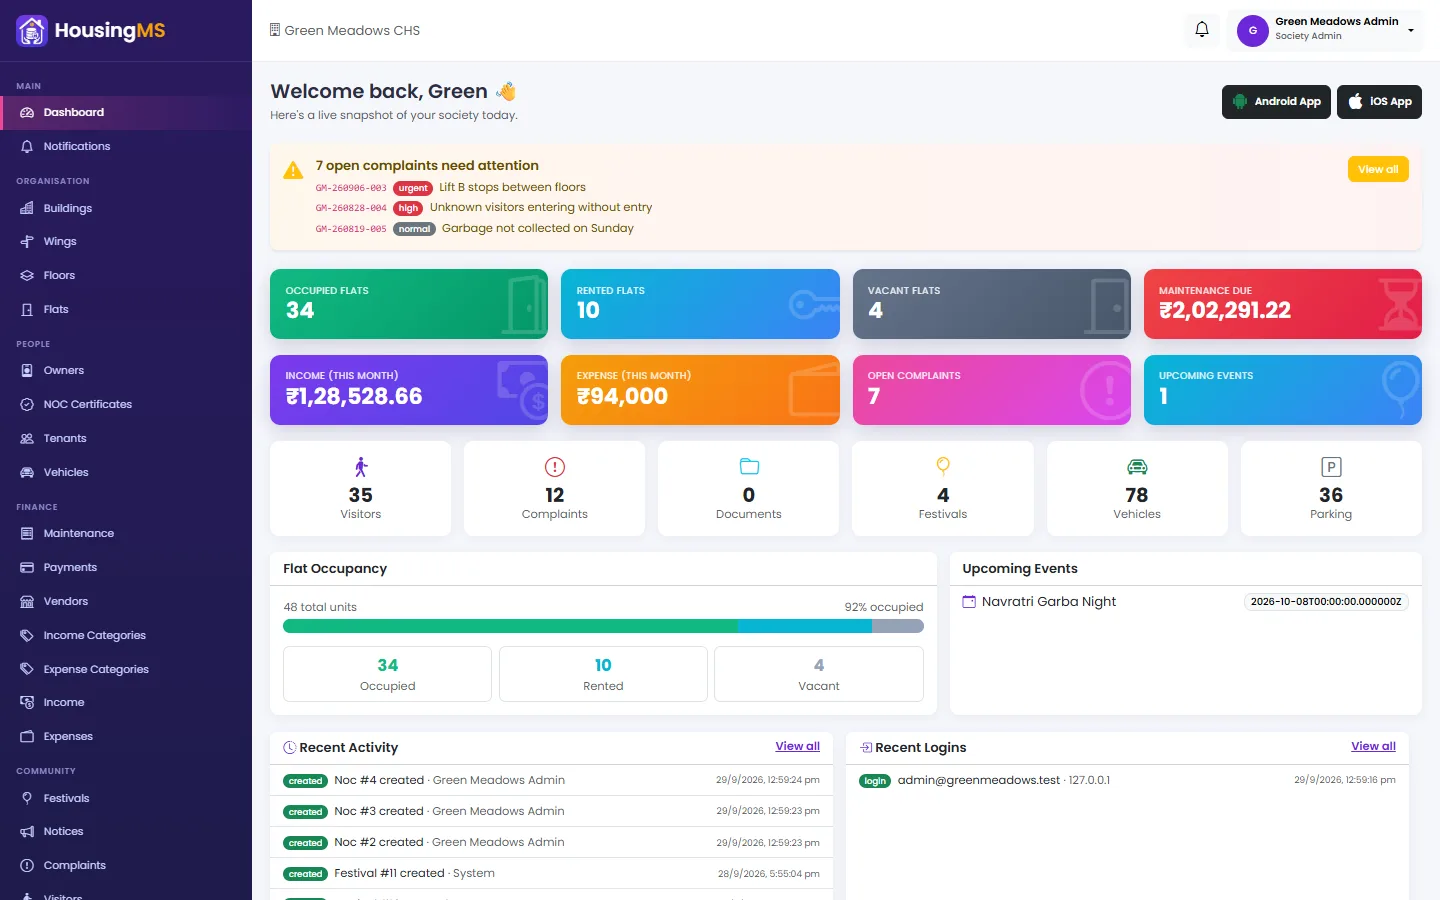Click the 4 Vacant occupancy box
This screenshot has width=1440, height=900.
(x=819, y=674)
